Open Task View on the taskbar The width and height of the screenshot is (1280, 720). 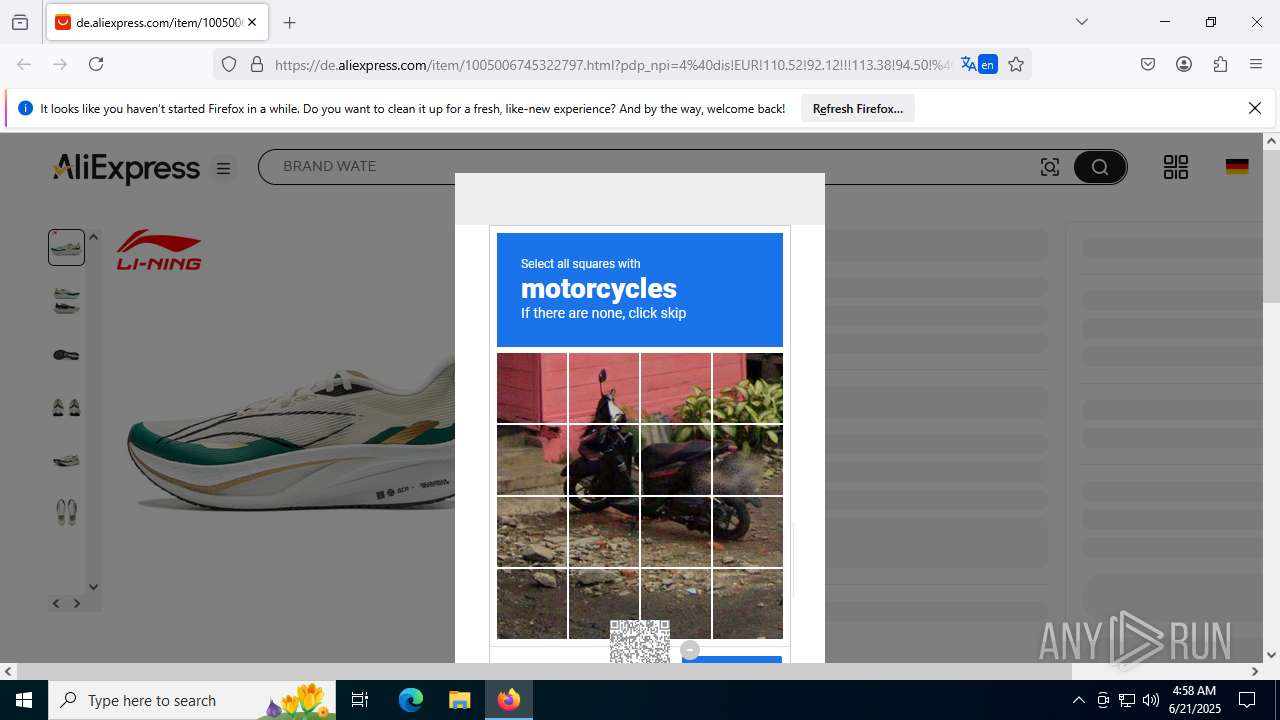[x=360, y=700]
